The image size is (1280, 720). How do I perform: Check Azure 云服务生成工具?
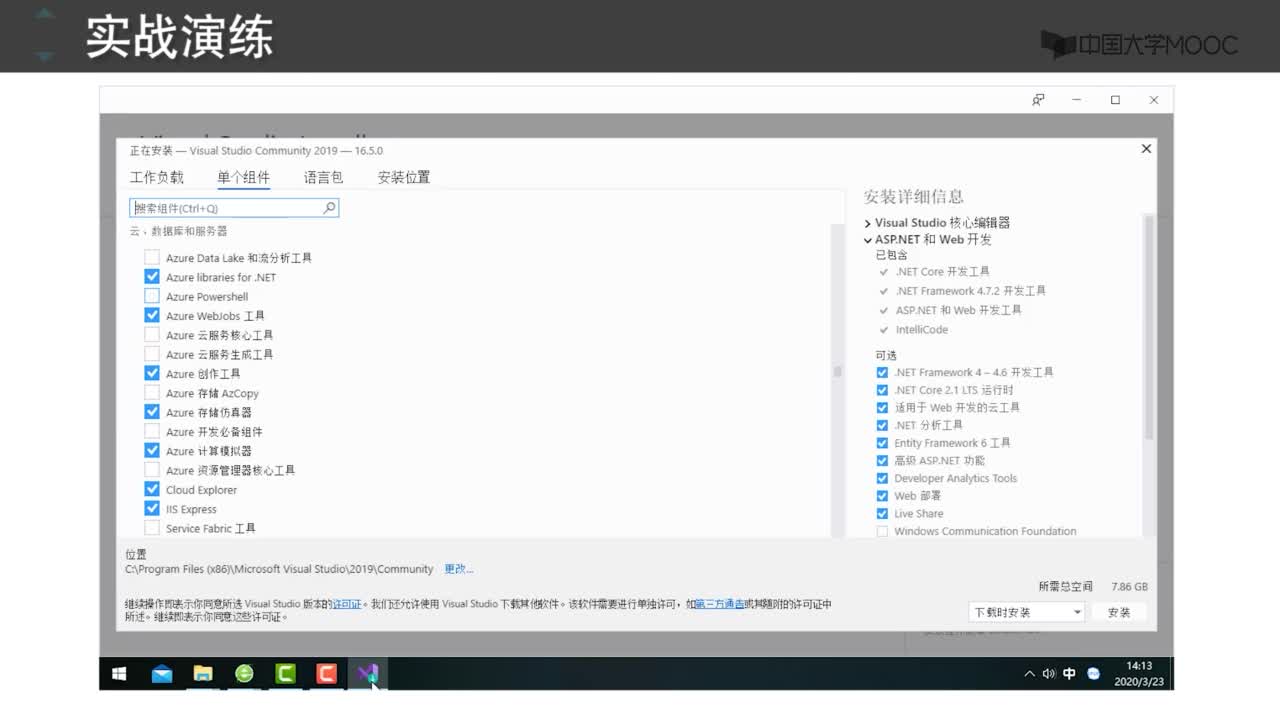[x=152, y=354]
